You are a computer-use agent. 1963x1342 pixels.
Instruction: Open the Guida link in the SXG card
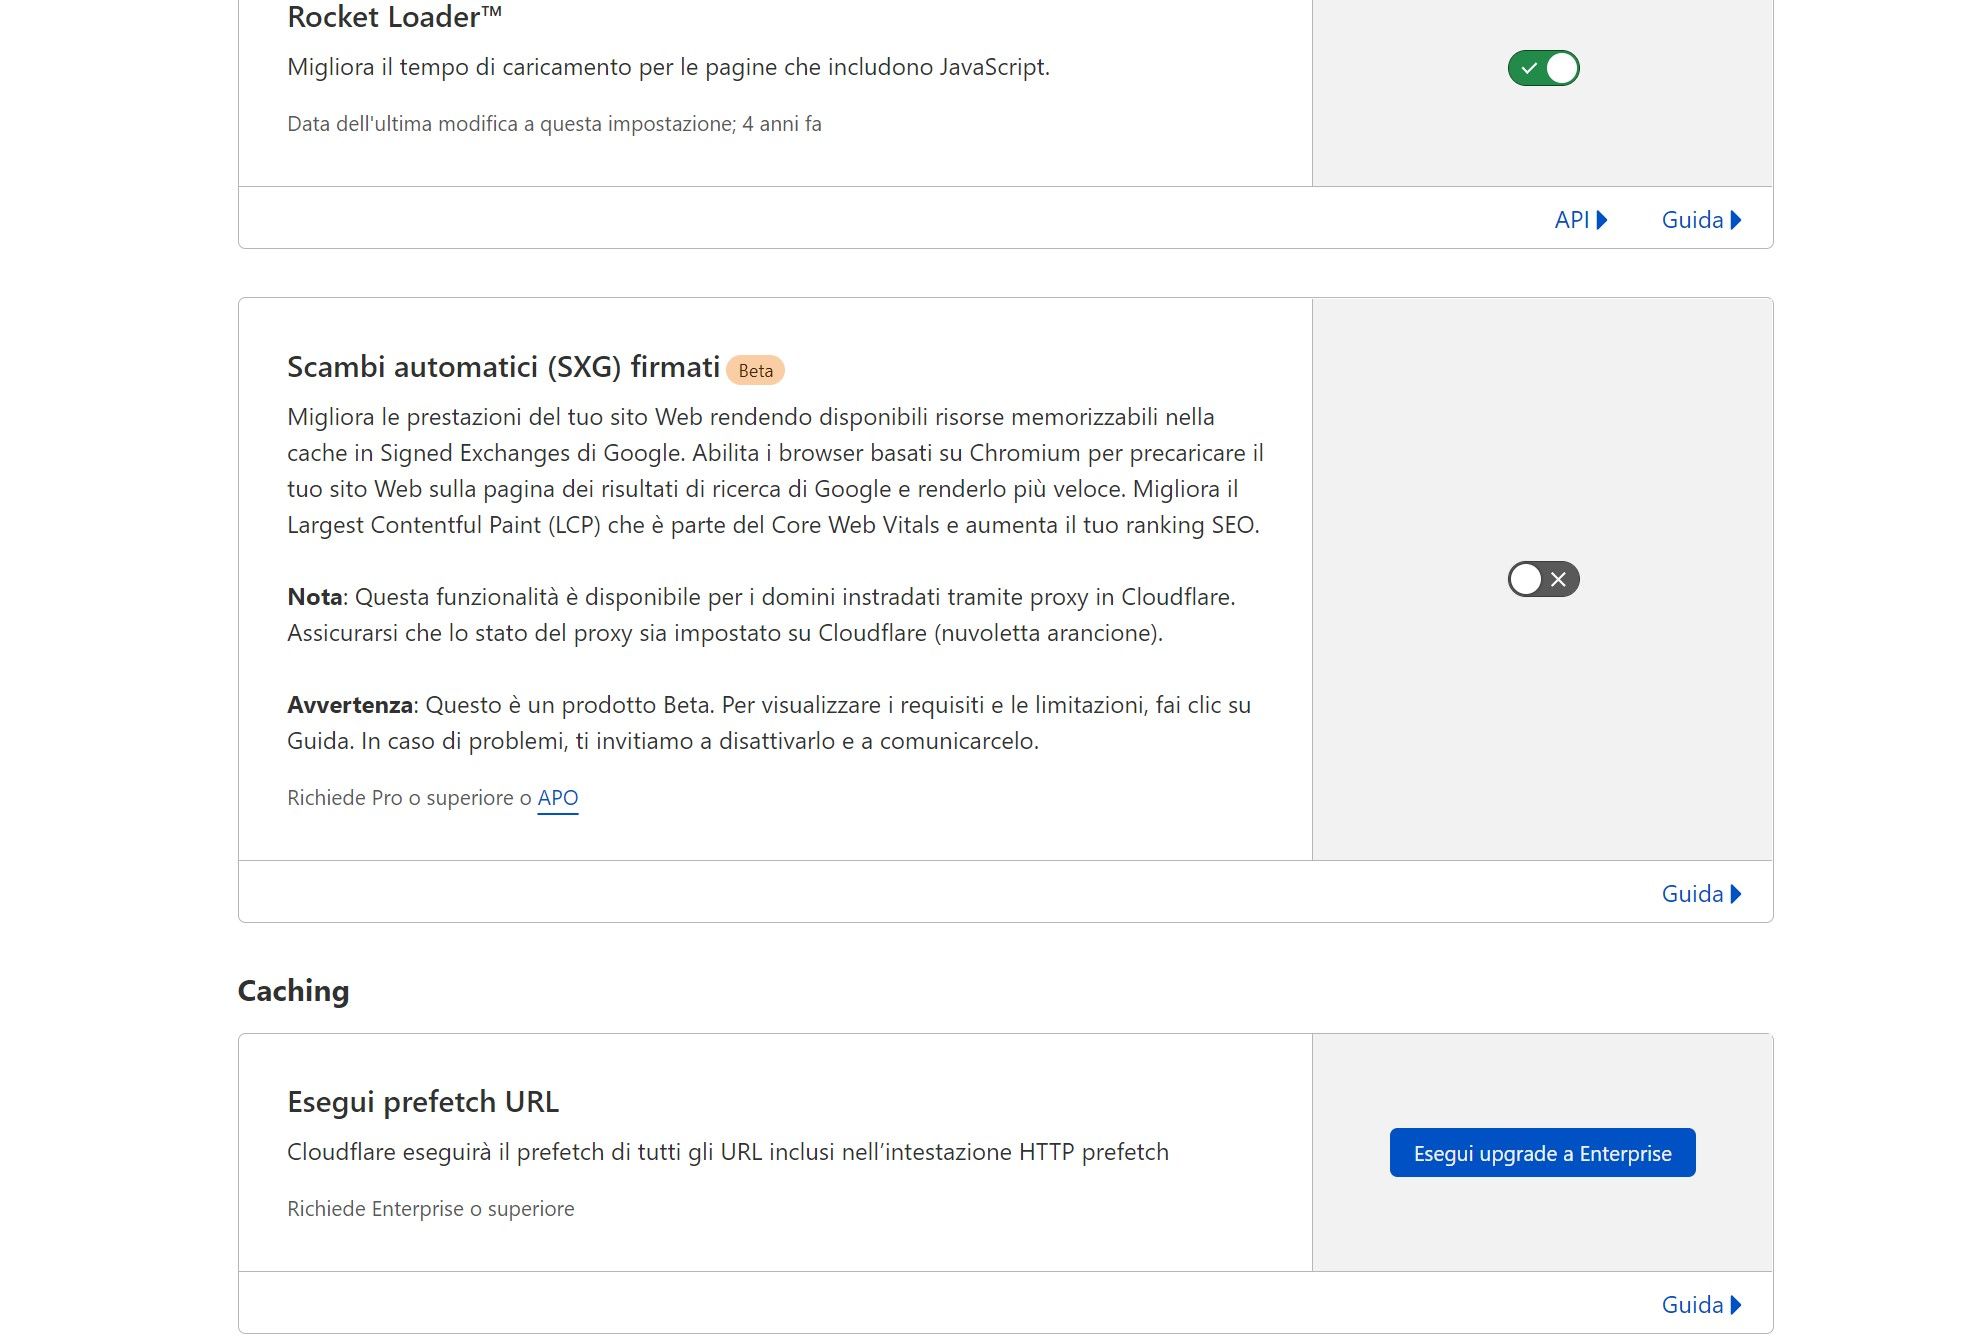tap(1691, 894)
